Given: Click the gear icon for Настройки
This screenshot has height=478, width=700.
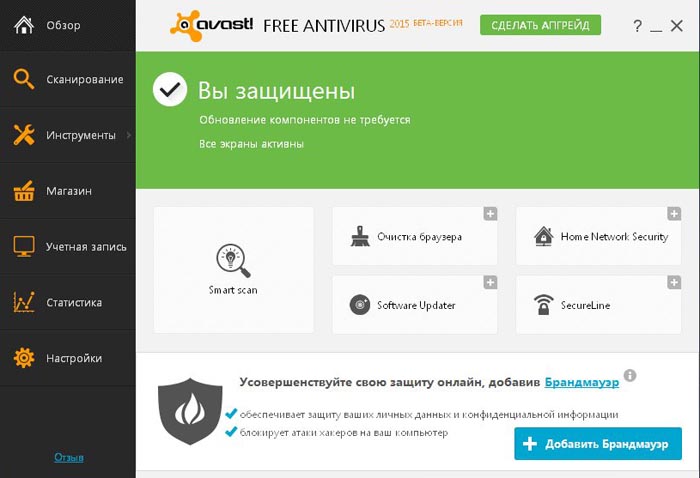Looking at the screenshot, I should [24, 358].
